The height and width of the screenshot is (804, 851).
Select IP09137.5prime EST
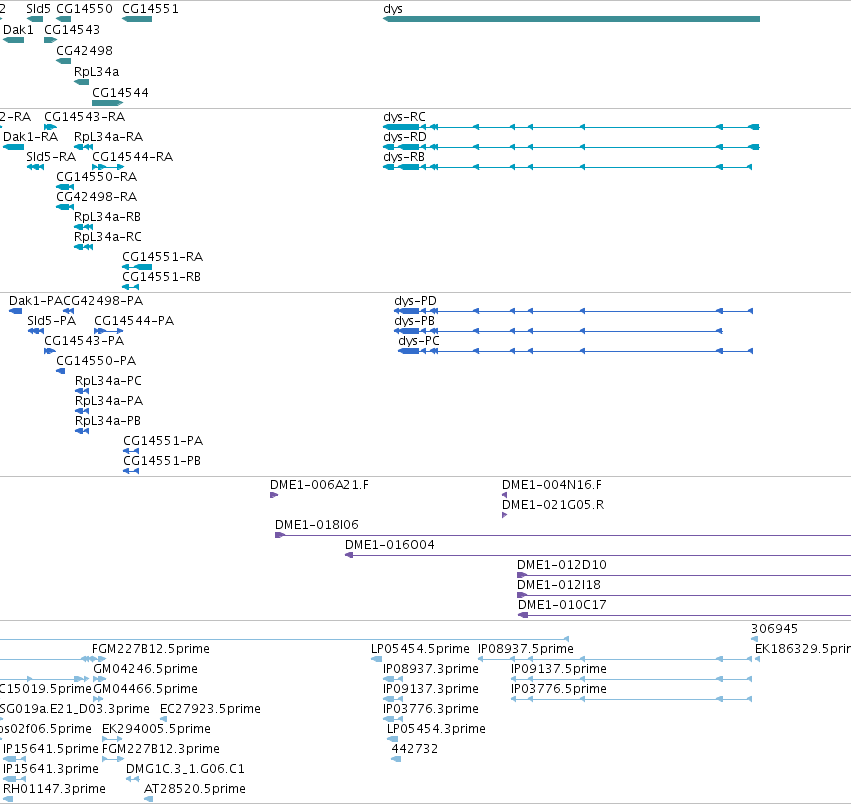pos(632,680)
